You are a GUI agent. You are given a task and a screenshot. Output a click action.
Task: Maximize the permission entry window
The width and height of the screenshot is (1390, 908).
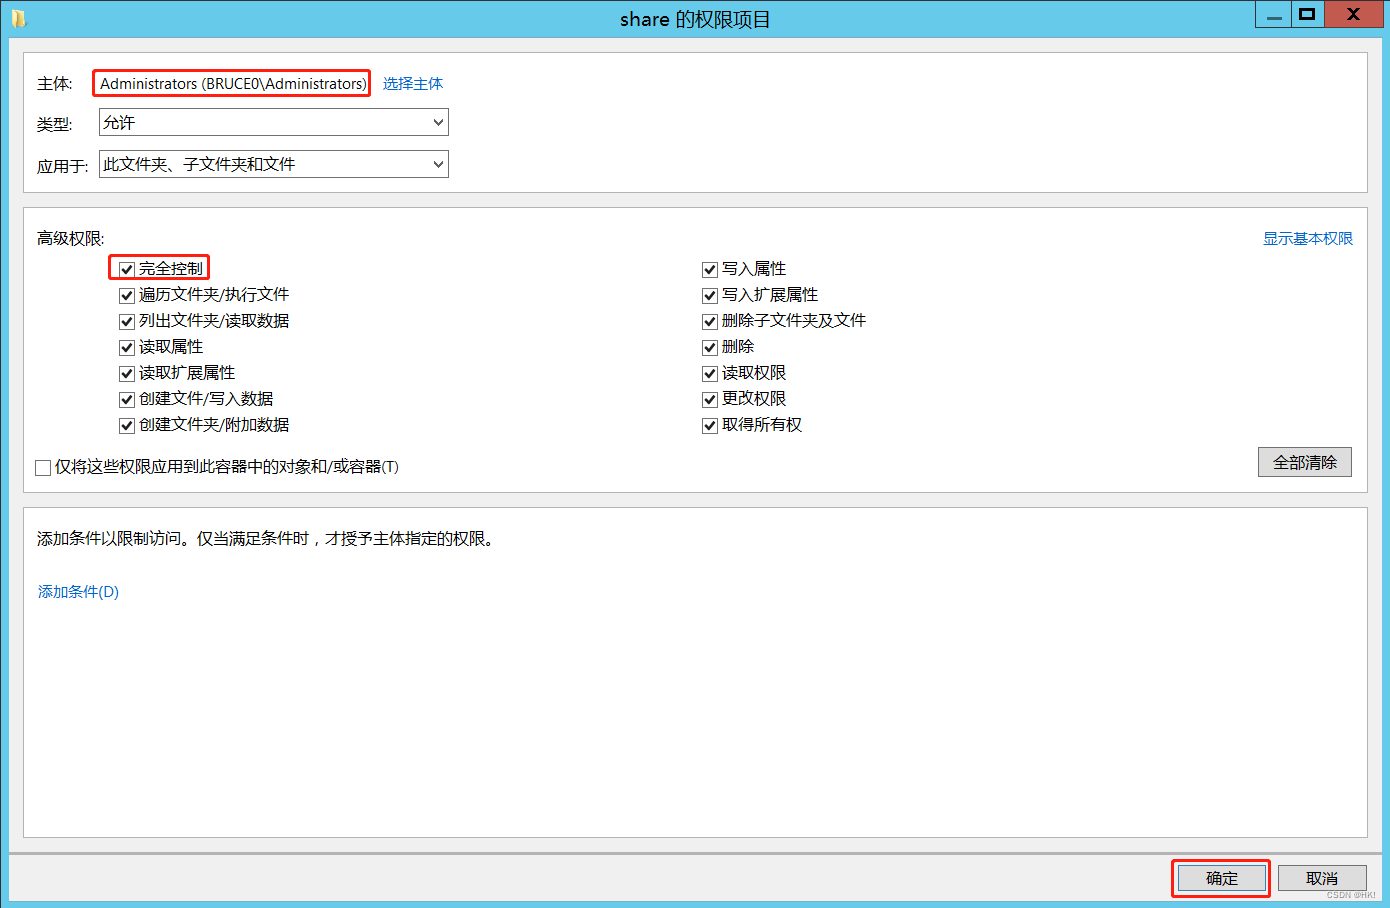[x=1306, y=14]
